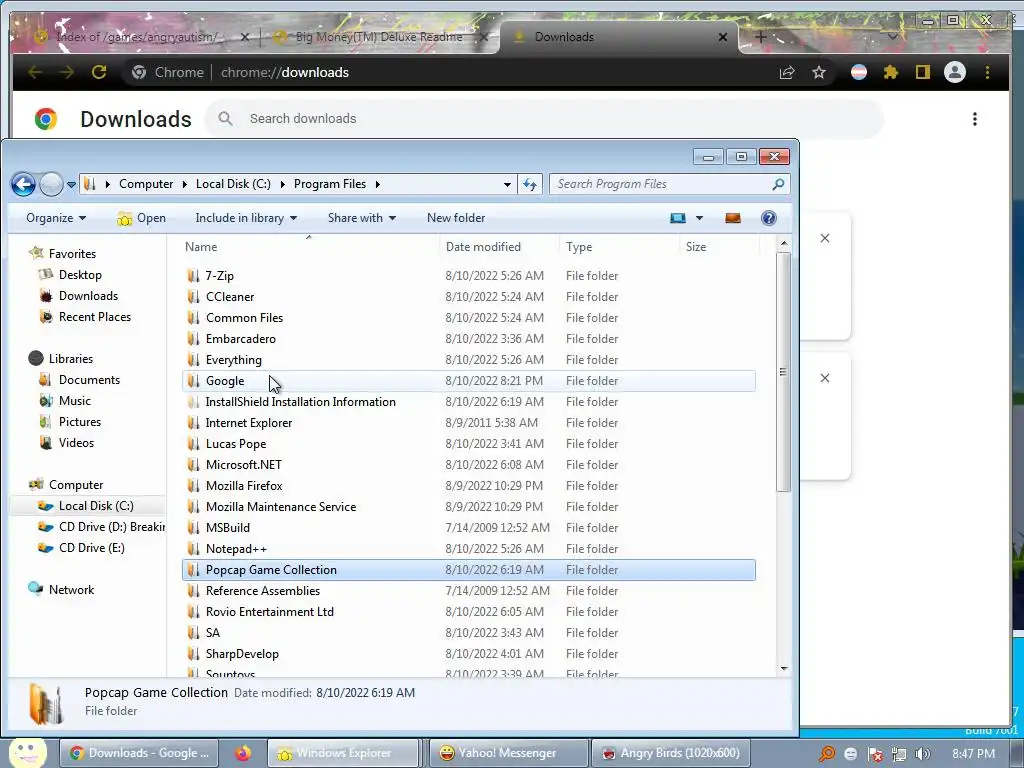Expand Include in library dropdown
1024x768 pixels.
(x=246, y=218)
